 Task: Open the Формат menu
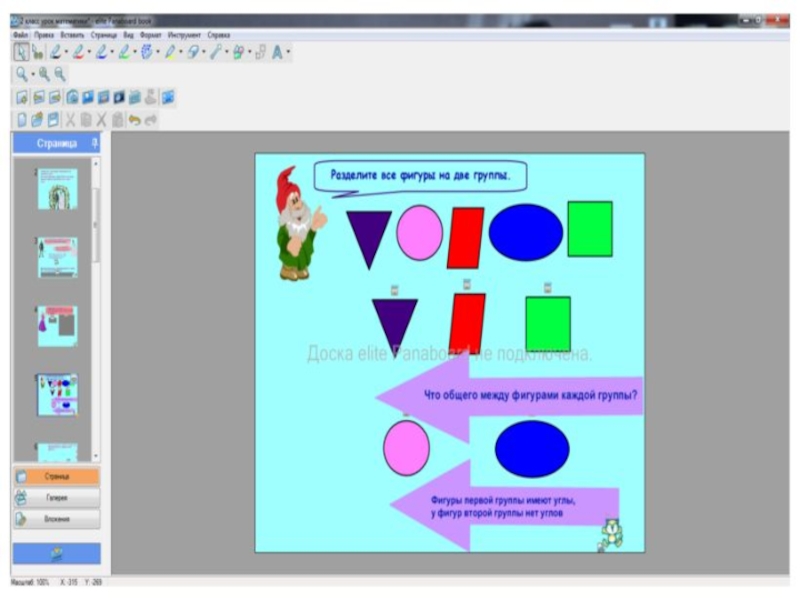(151, 34)
